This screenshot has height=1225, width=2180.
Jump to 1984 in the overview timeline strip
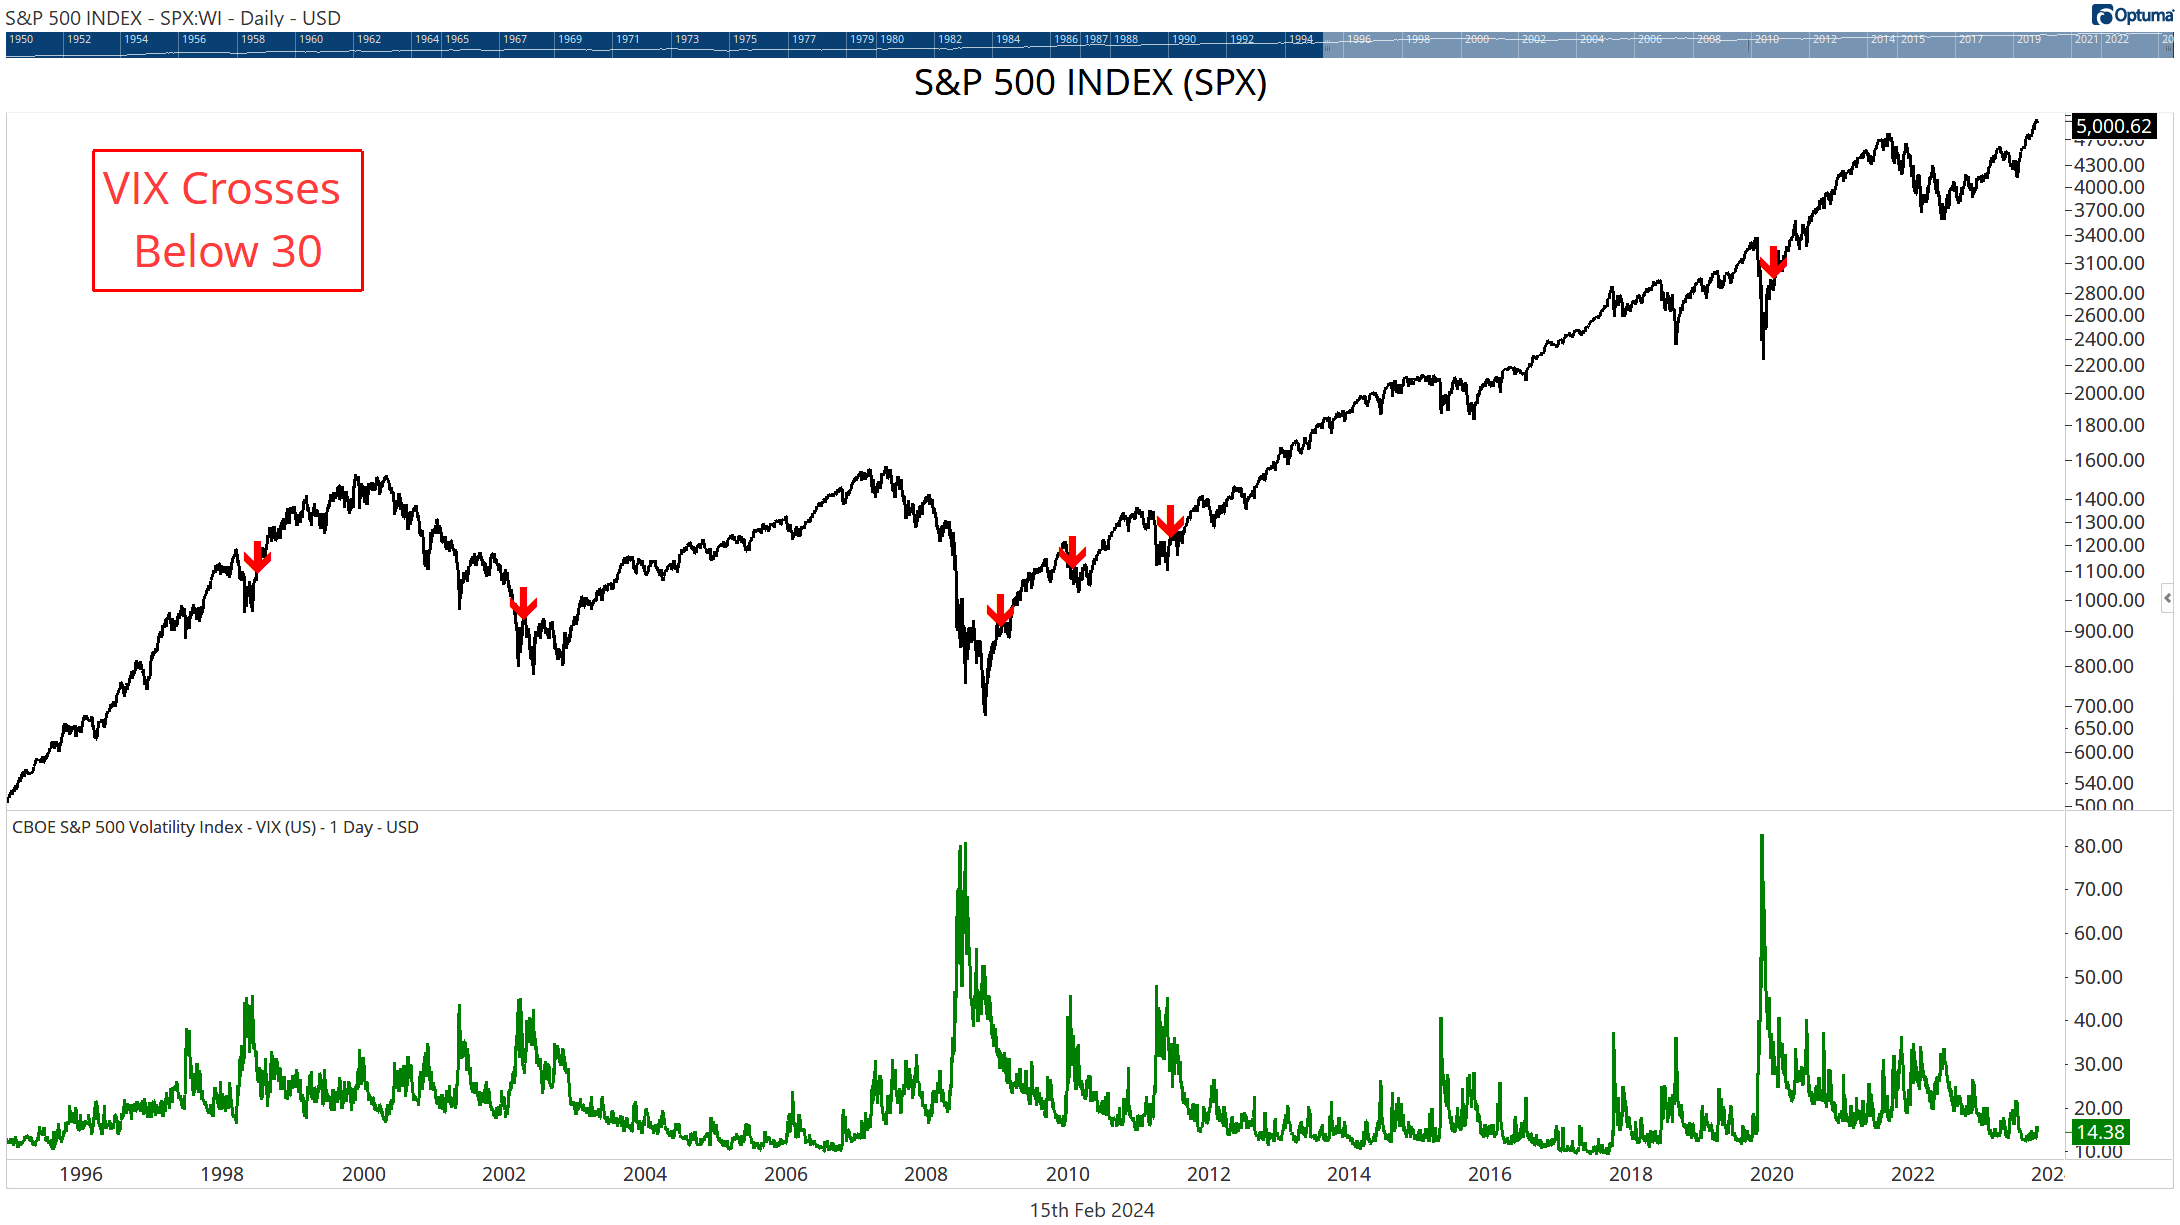tap(1008, 39)
